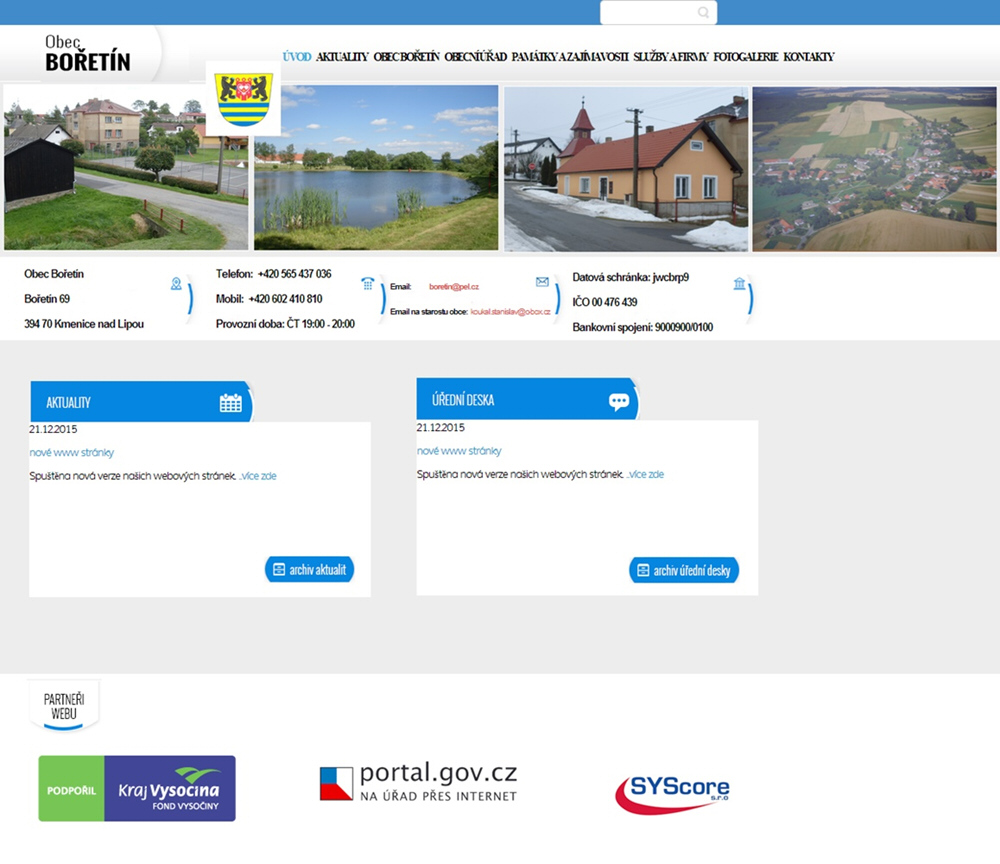
Task: Click the boretin@pel.cz email link
Action: point(454,287)
